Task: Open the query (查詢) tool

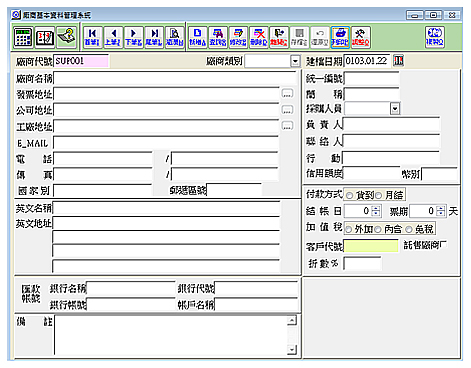Action: coord(218,37)
